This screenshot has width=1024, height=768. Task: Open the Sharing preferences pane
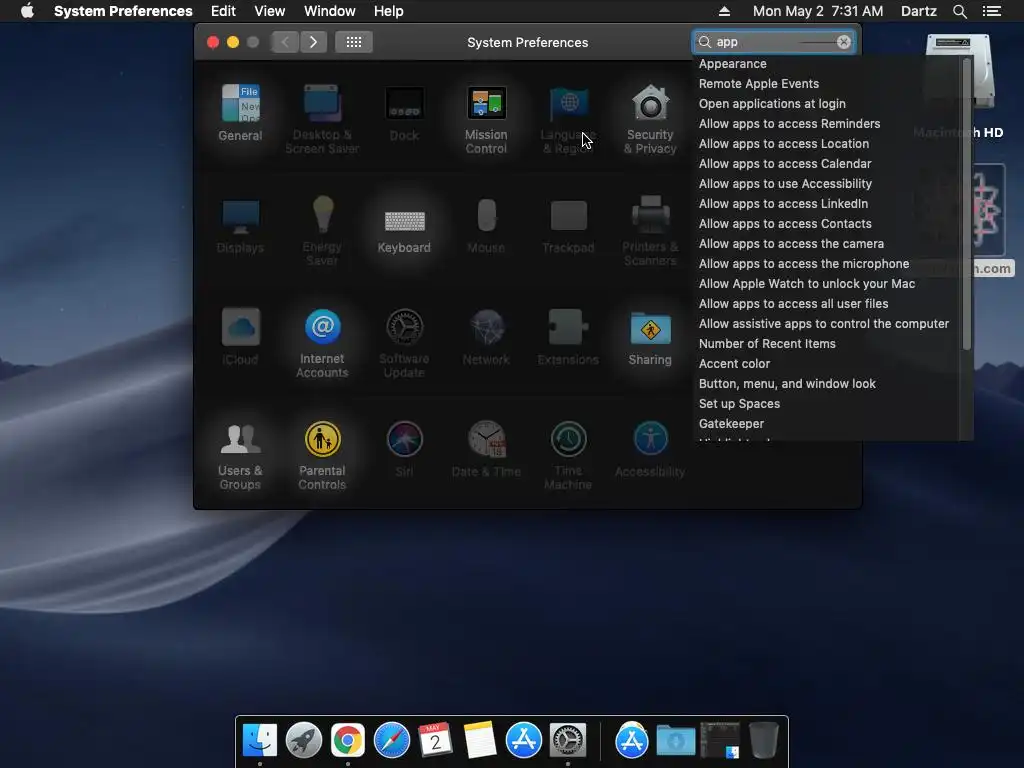(x=650, y=338)
